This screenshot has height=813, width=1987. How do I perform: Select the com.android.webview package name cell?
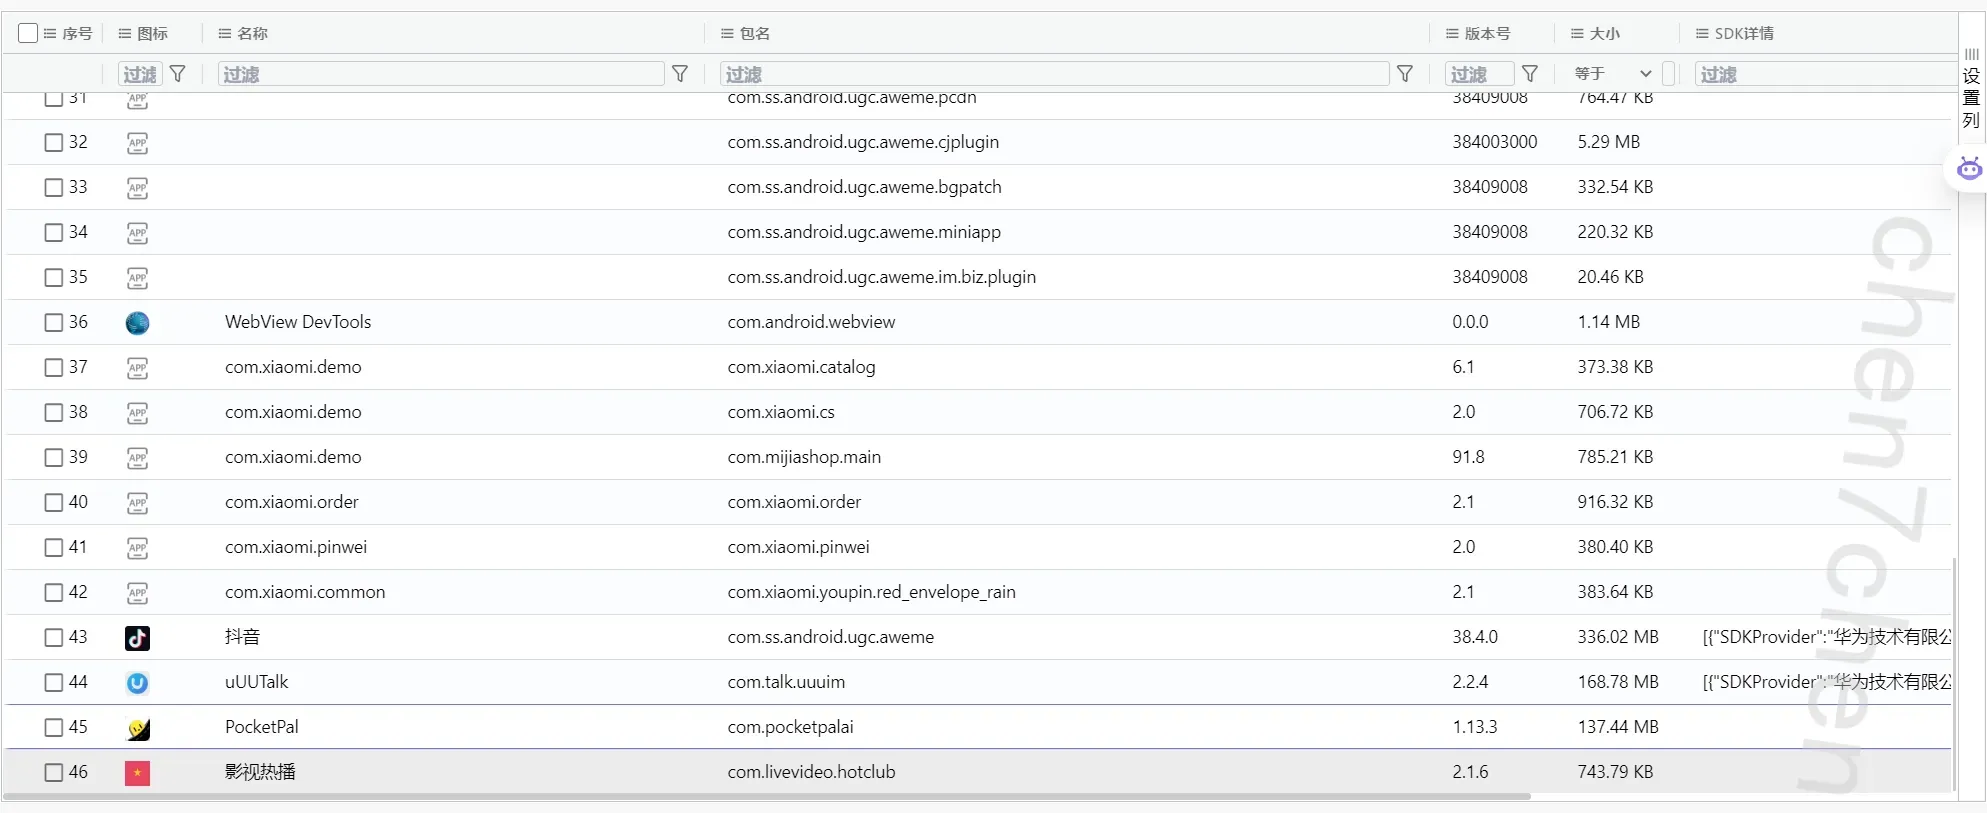pos(811,322)
